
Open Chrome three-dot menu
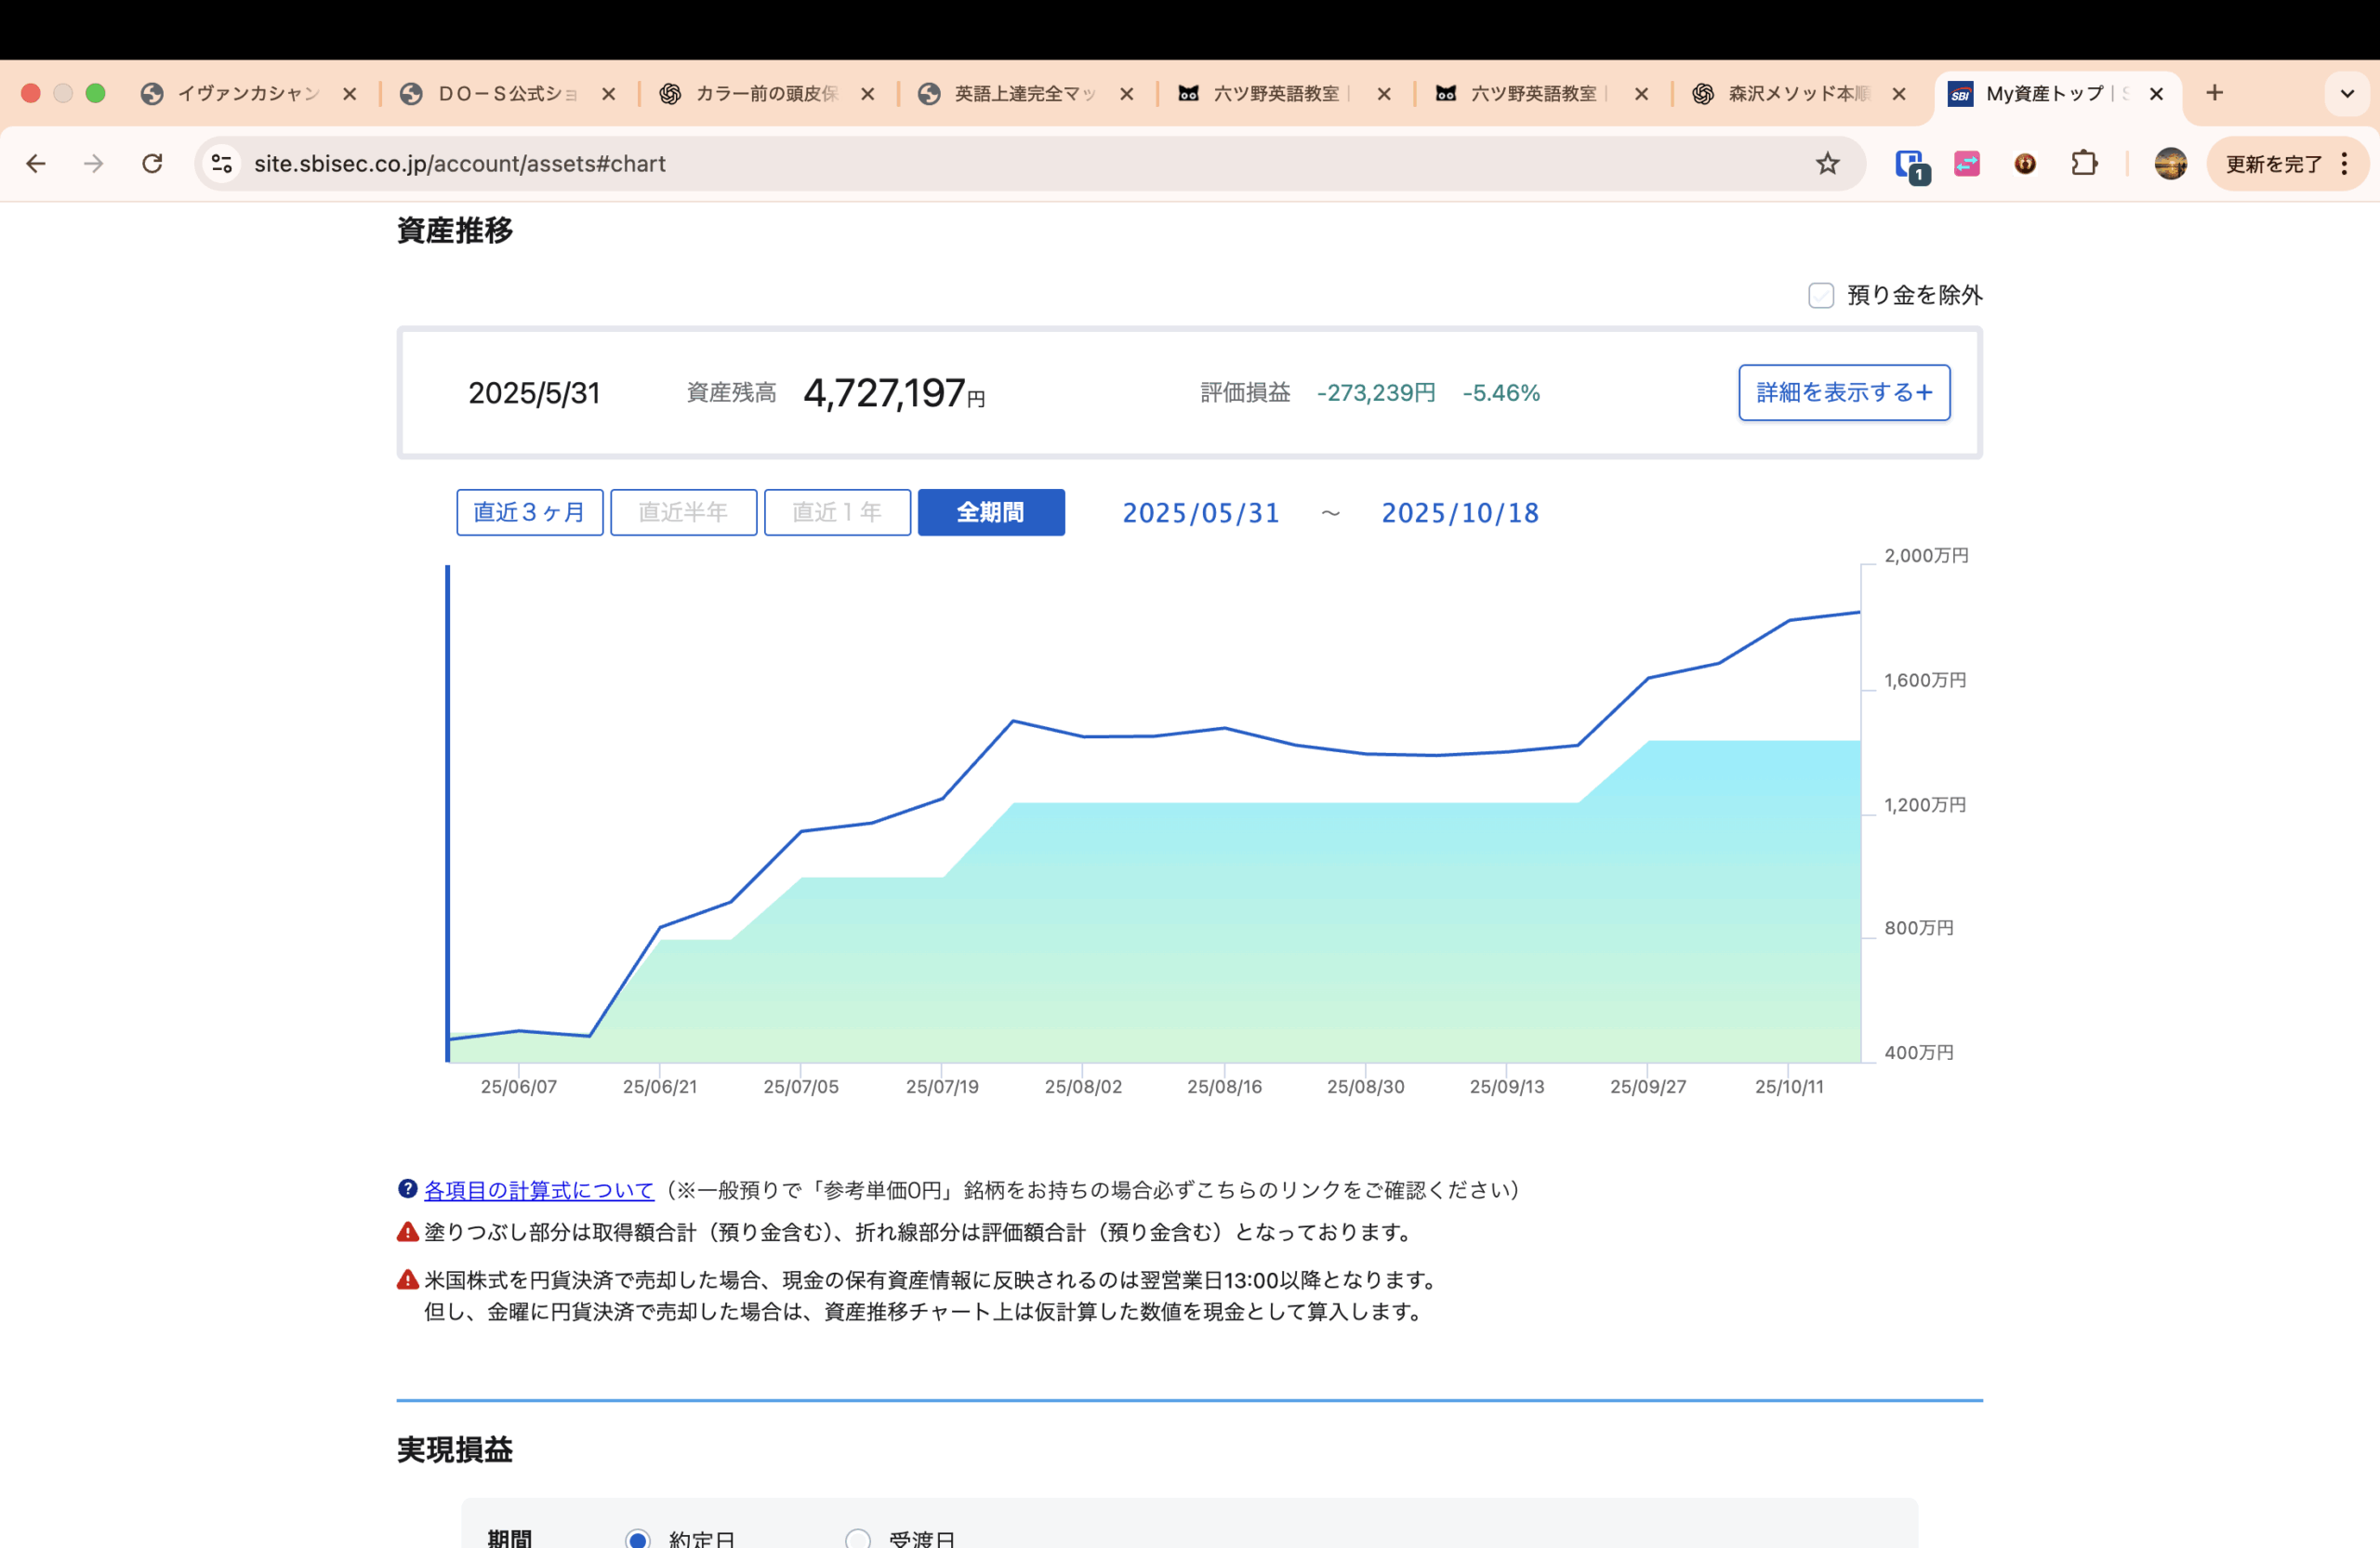2345,163
